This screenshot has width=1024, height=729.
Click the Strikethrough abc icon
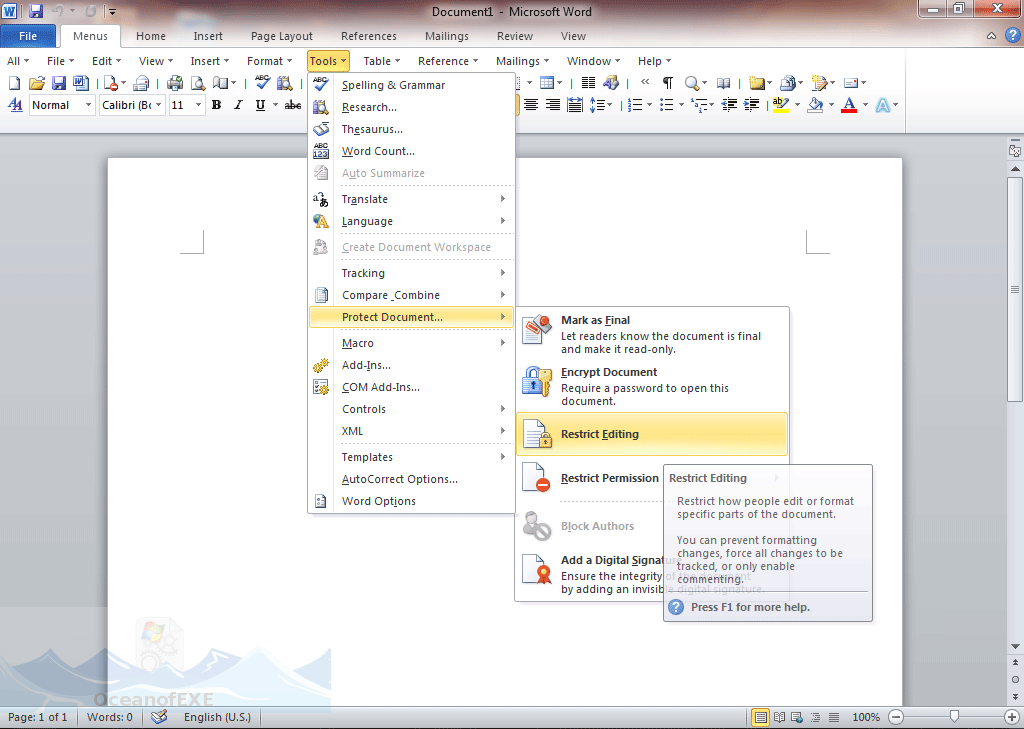[293, 105]
